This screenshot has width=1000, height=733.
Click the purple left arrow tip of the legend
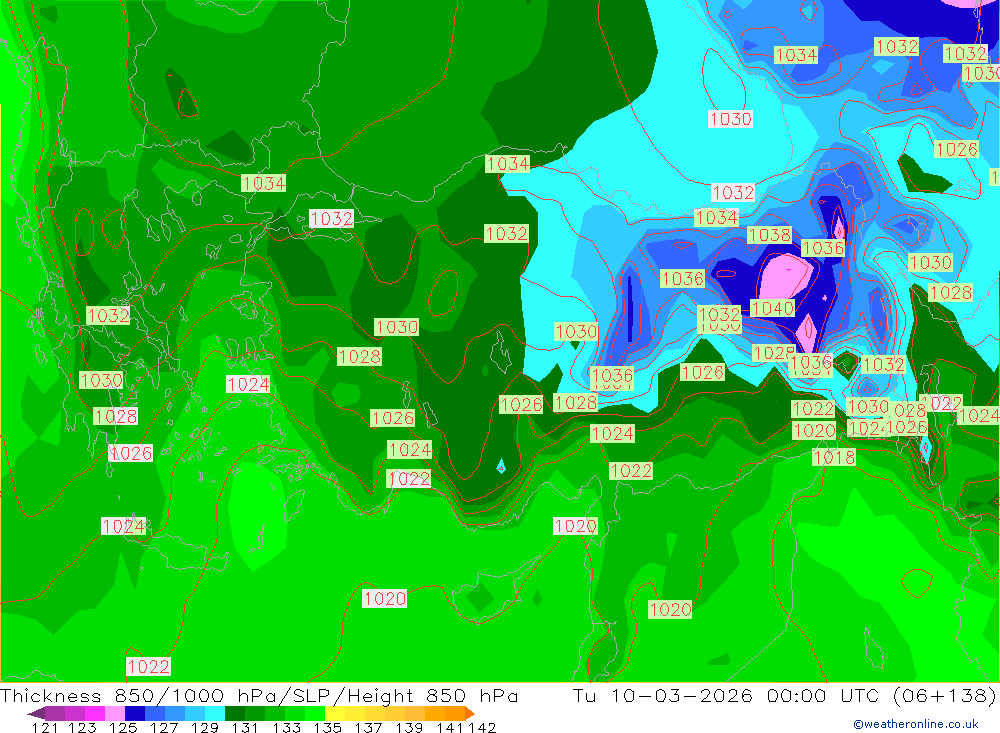pos(36,714)
